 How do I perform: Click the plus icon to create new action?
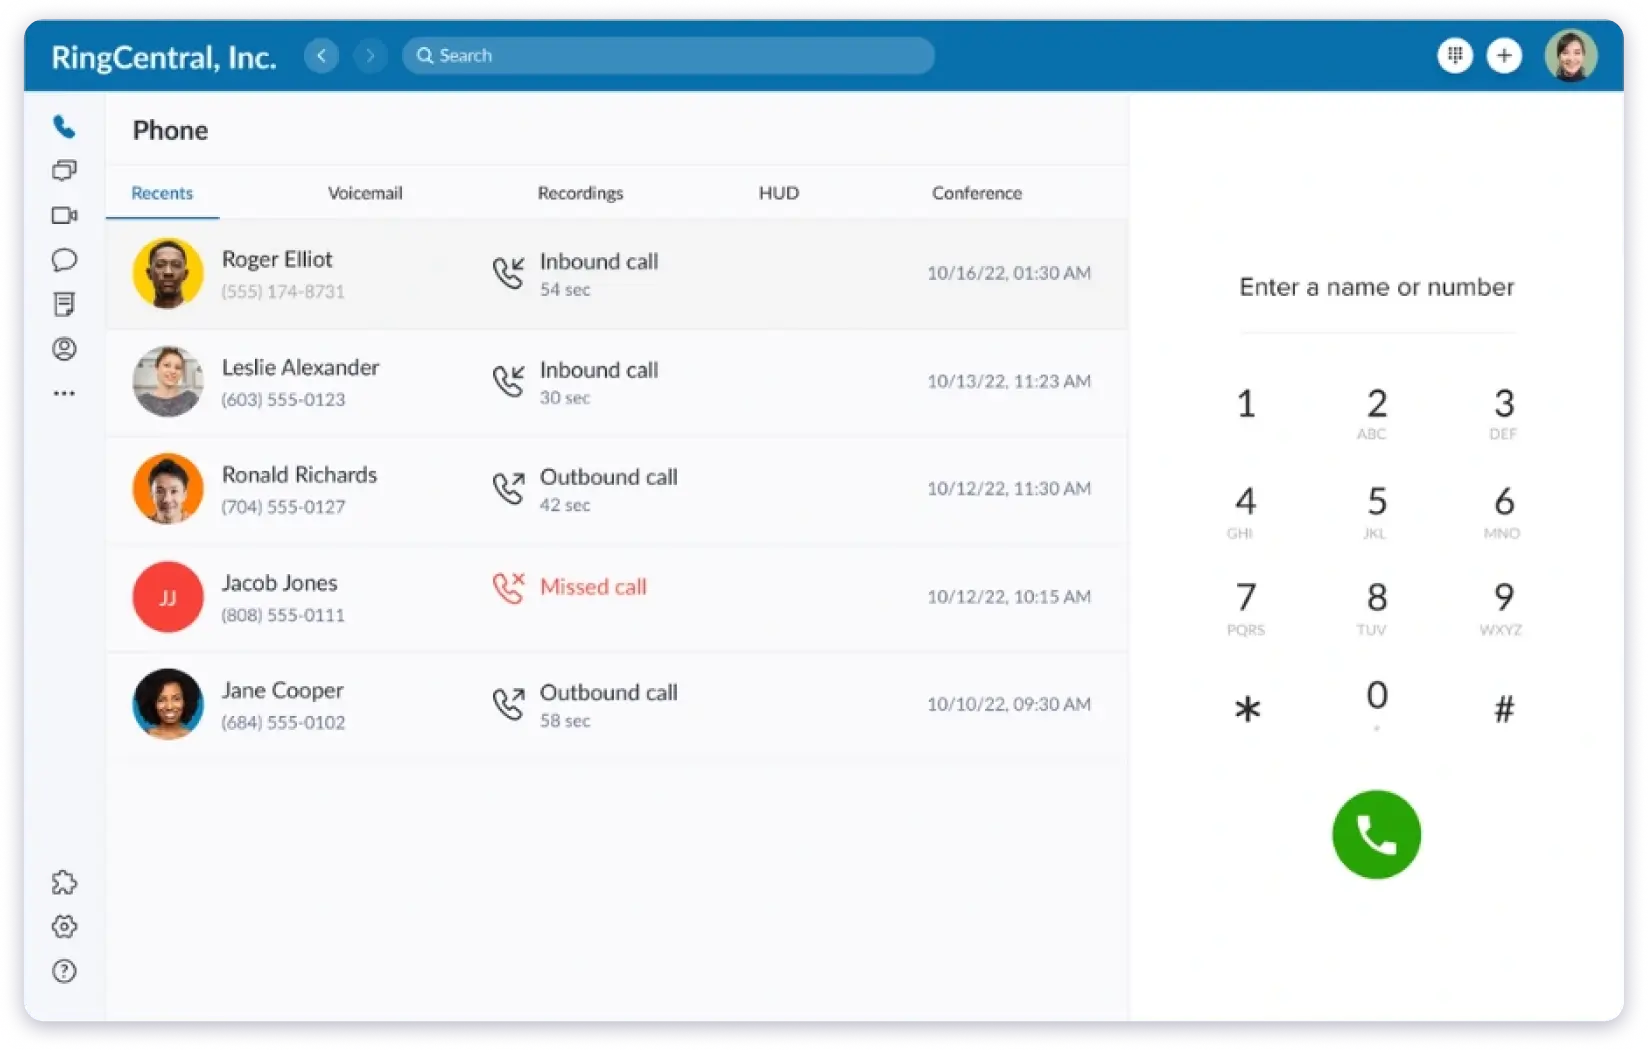click(x=1504, y=55)
